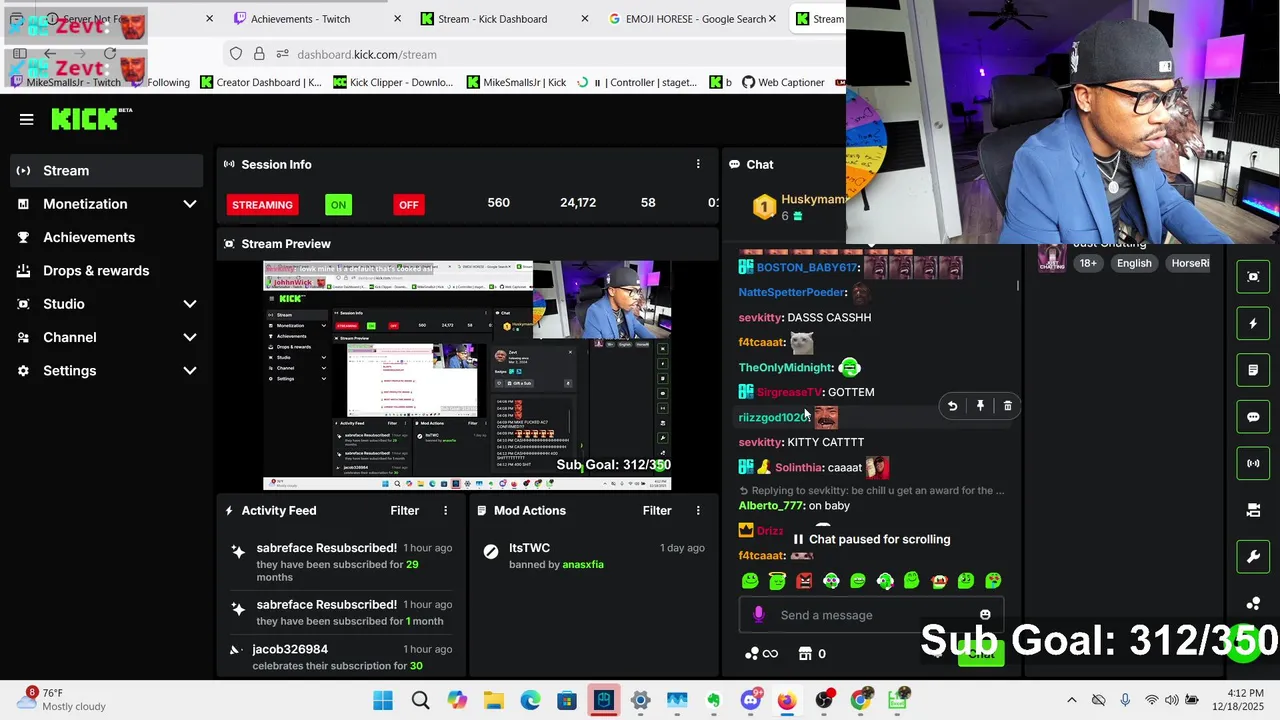Toggle streaming OFF
This screenshot has width=1280, height=720.
pos(408,205)
